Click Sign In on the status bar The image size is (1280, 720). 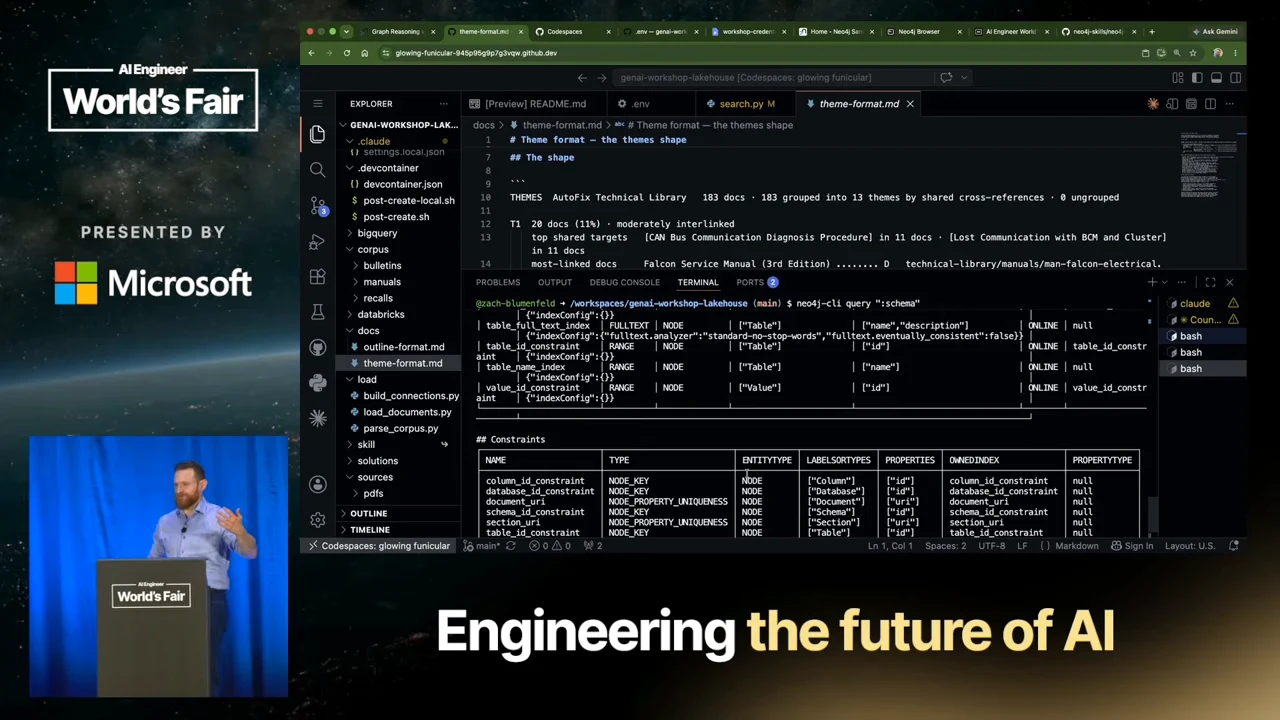1133,546
